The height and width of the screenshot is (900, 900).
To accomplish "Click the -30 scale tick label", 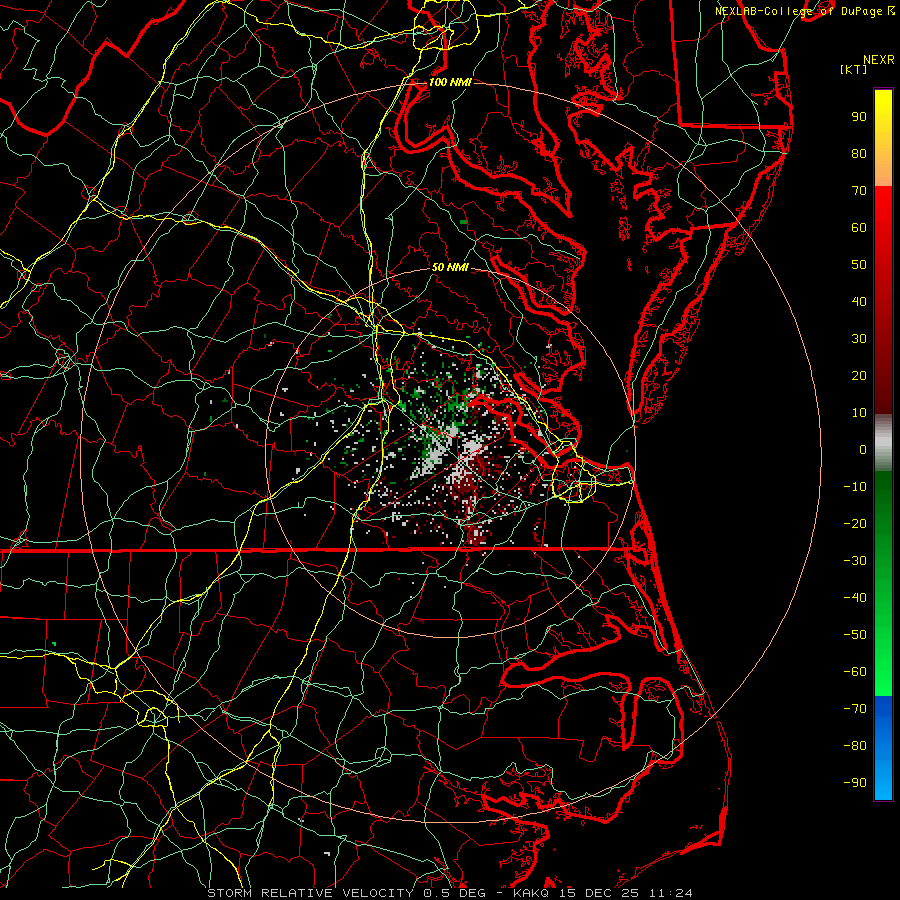I will [855, 561].
